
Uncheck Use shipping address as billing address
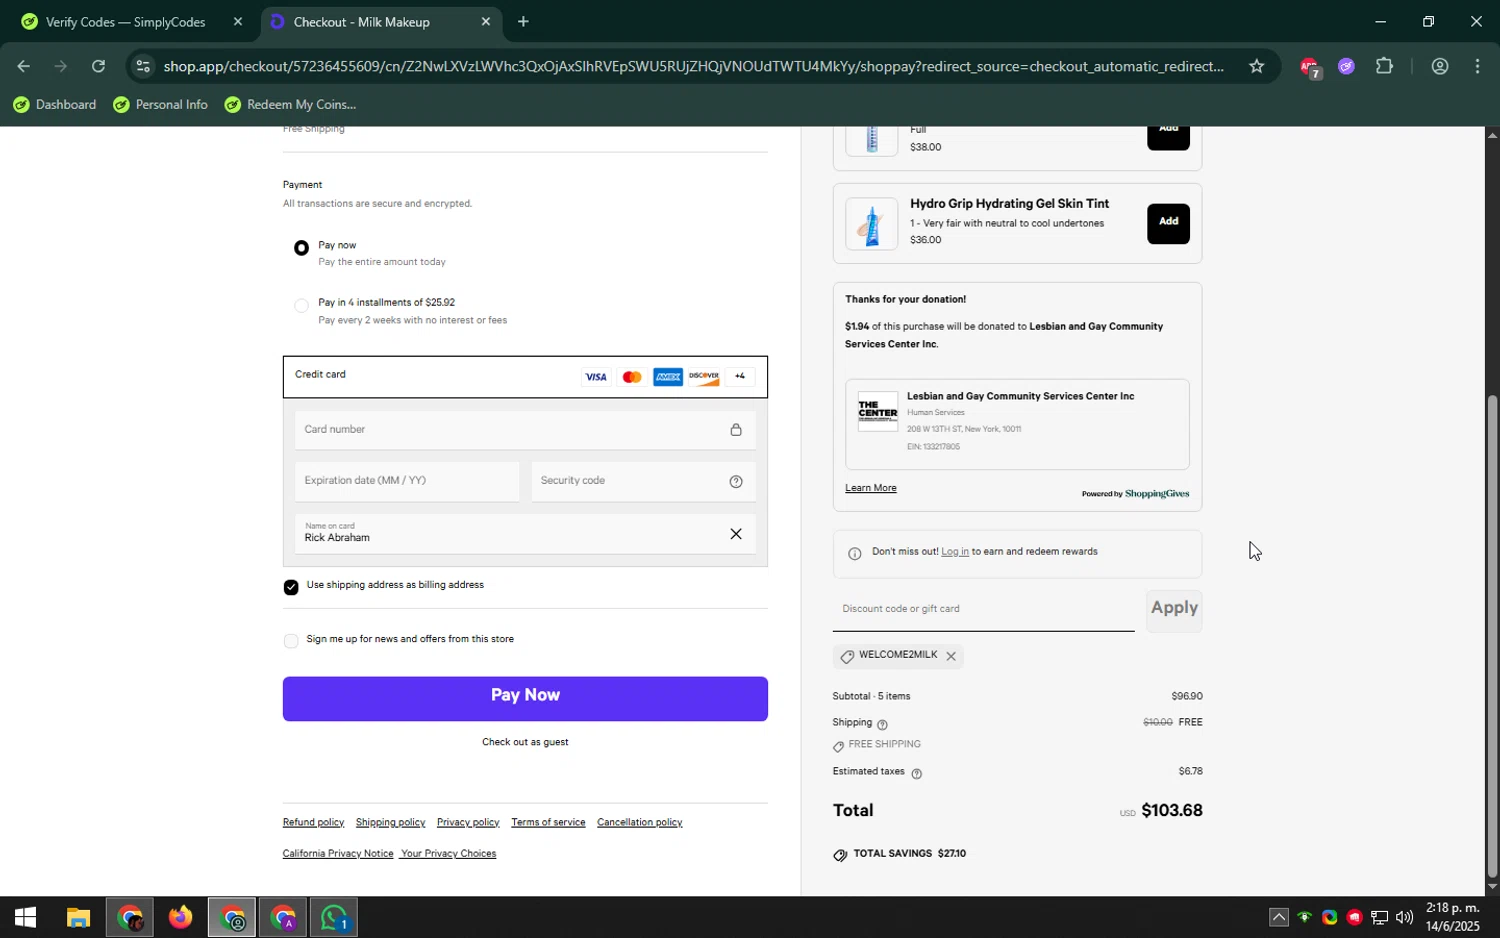click(291, 587)
